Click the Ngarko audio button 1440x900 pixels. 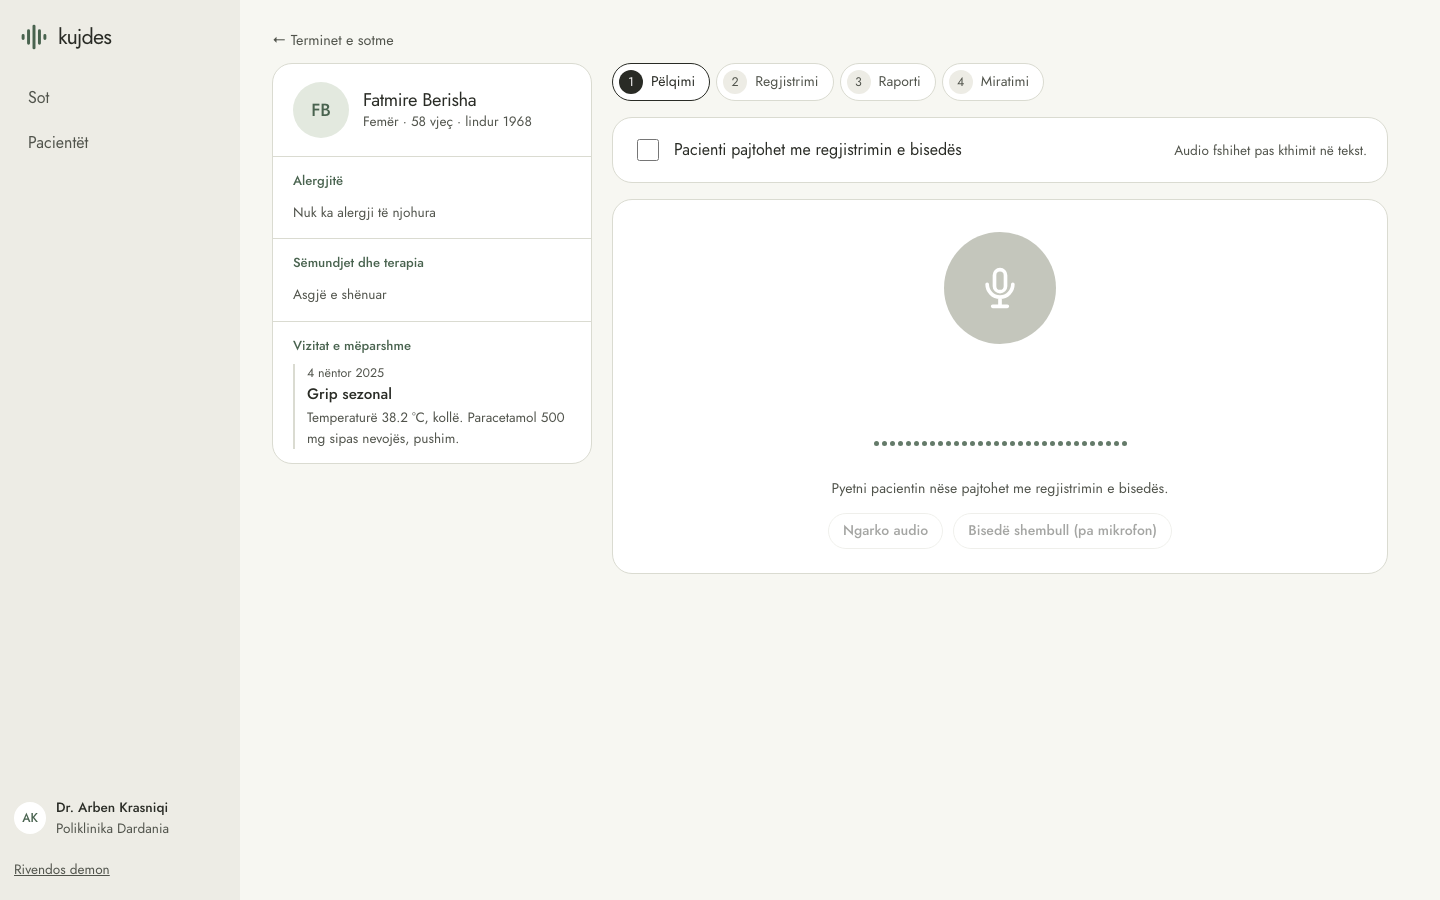tap(885, 530)
